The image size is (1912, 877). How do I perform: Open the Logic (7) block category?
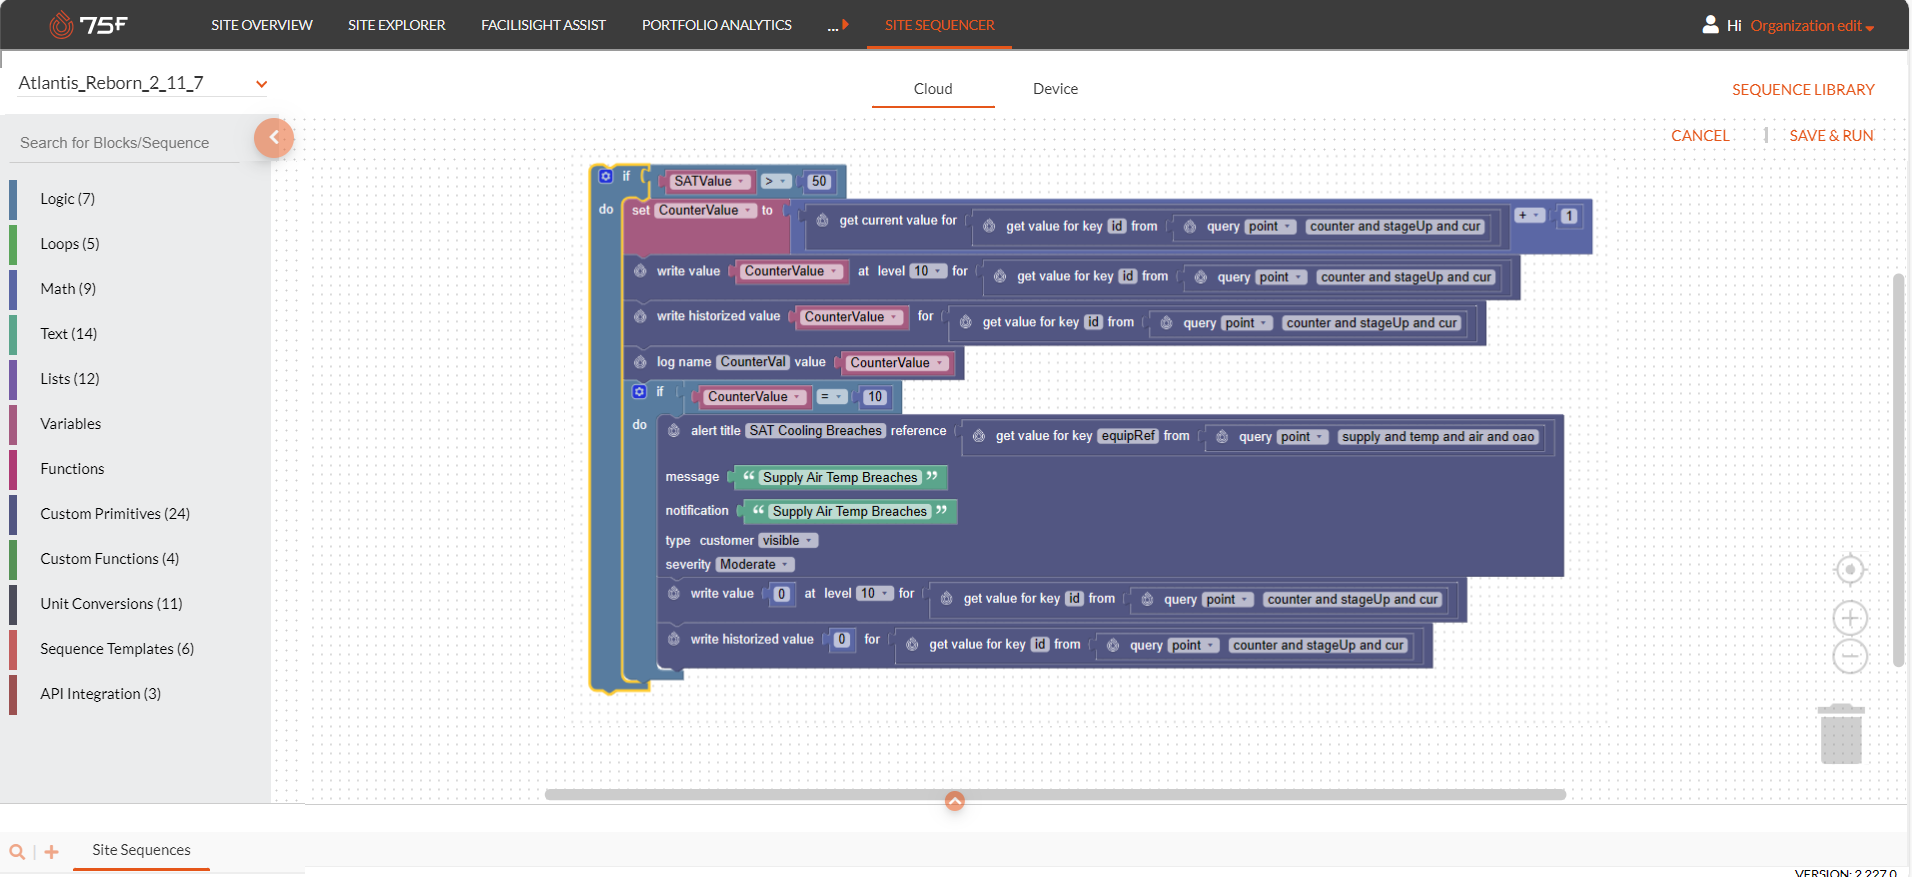pos(68,199)
